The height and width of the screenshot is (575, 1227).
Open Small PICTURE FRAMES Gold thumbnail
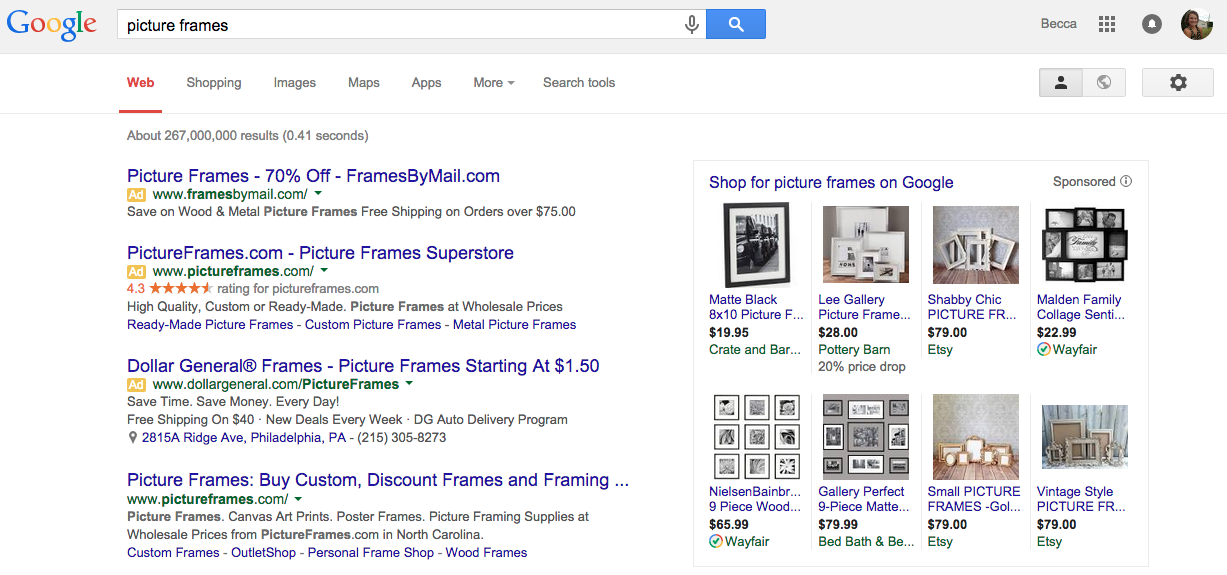pyautogui.click(x=976, y=437)
